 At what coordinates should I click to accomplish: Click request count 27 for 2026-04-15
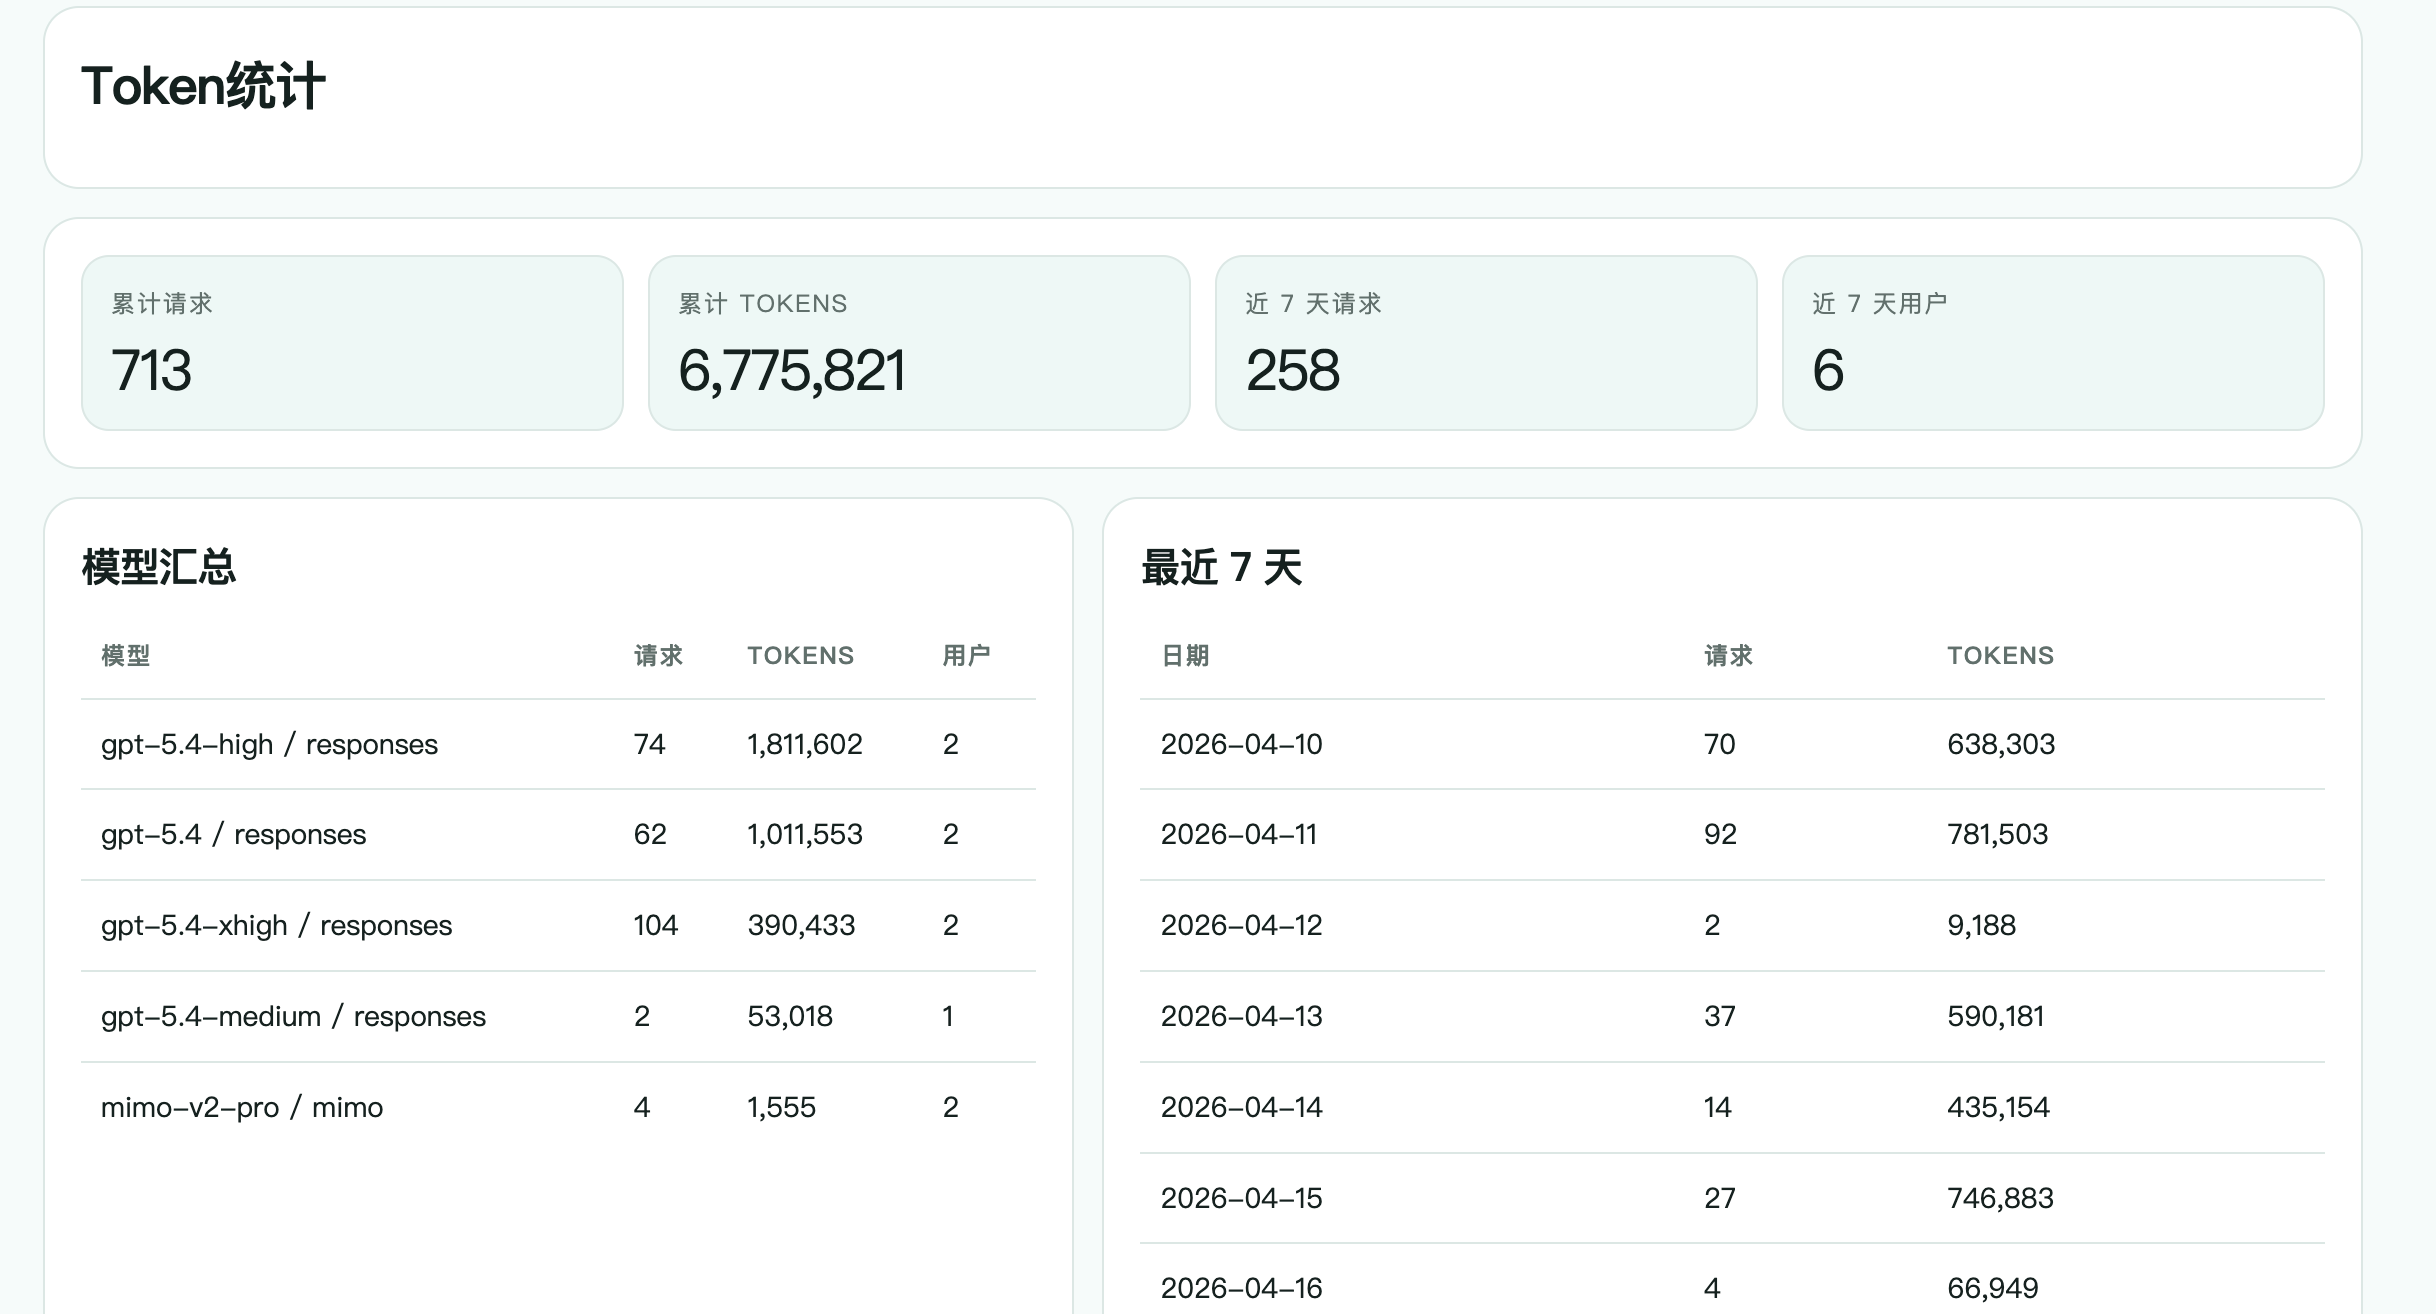(1720, 1199)
